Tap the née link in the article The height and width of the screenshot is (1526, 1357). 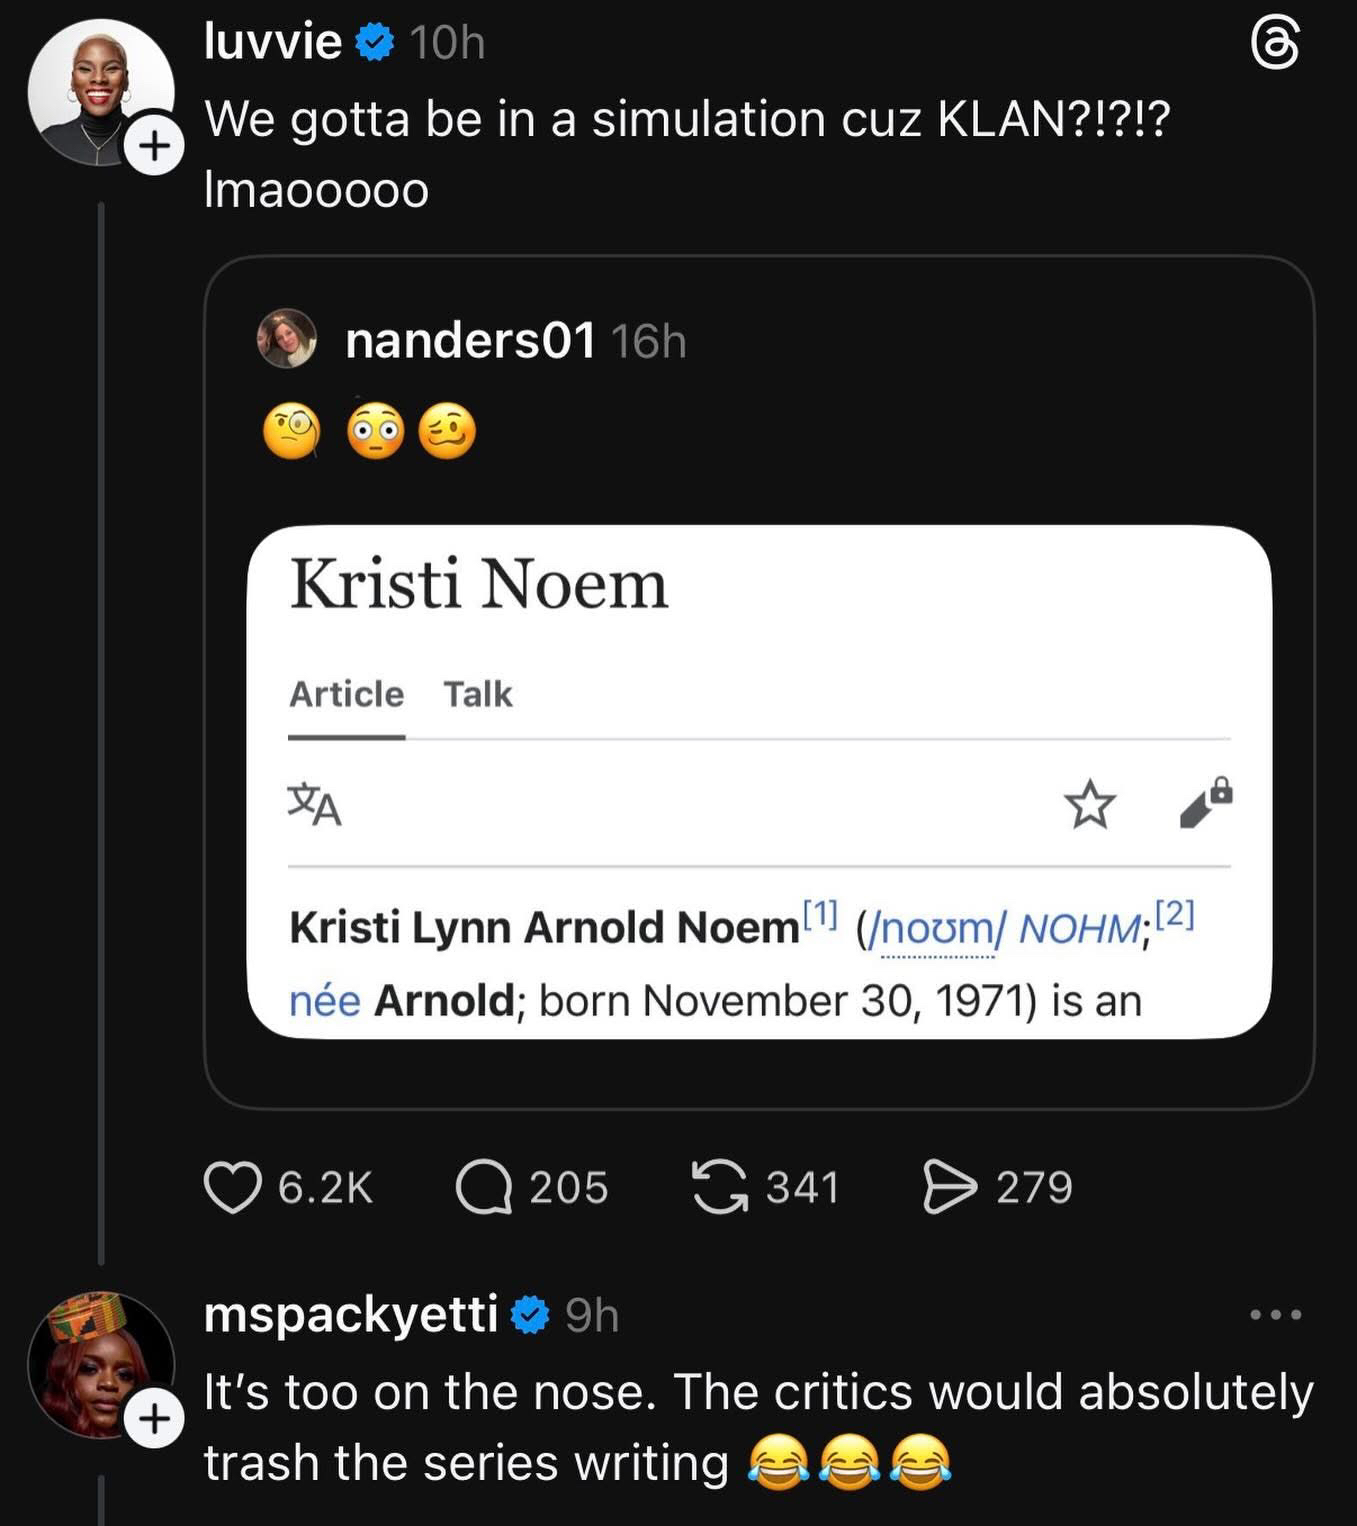(324, 1001)
